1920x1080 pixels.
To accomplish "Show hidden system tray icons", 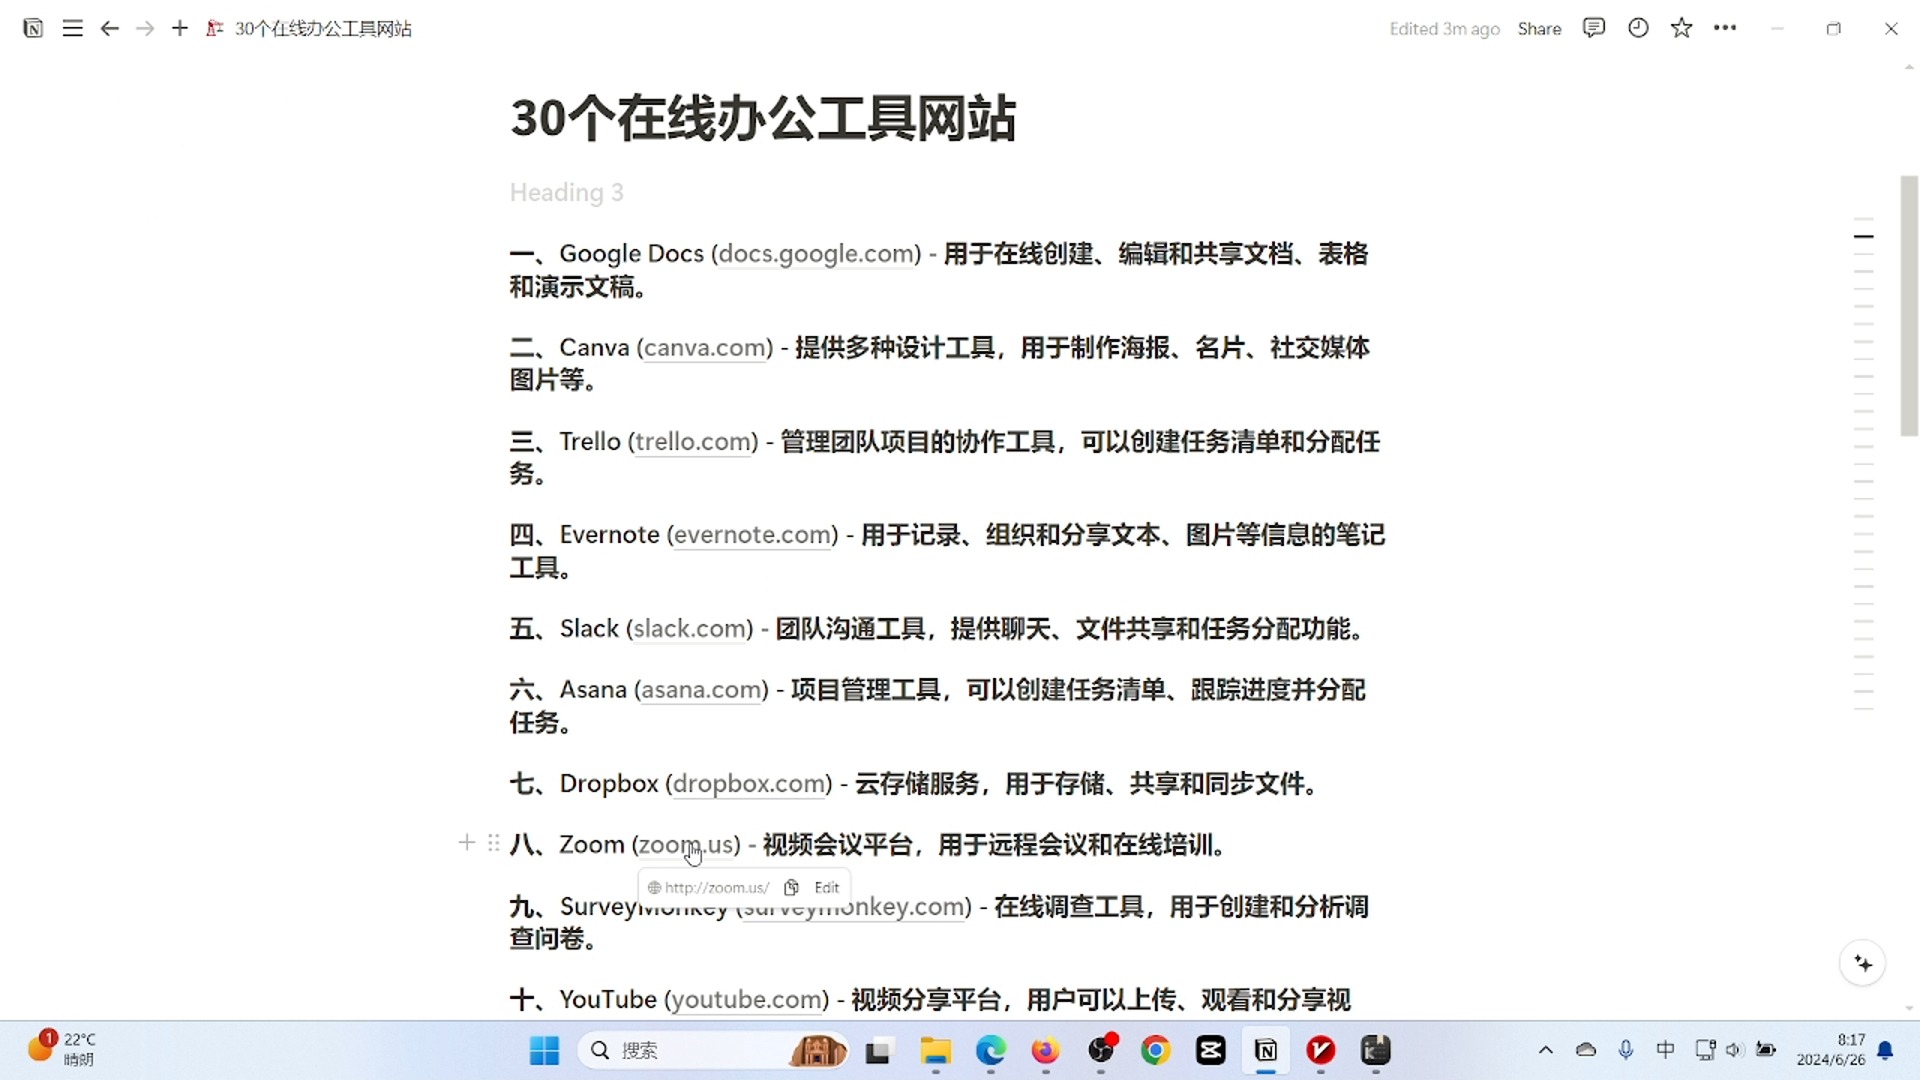I will pyautogui.click(x=1546, y=1050).
